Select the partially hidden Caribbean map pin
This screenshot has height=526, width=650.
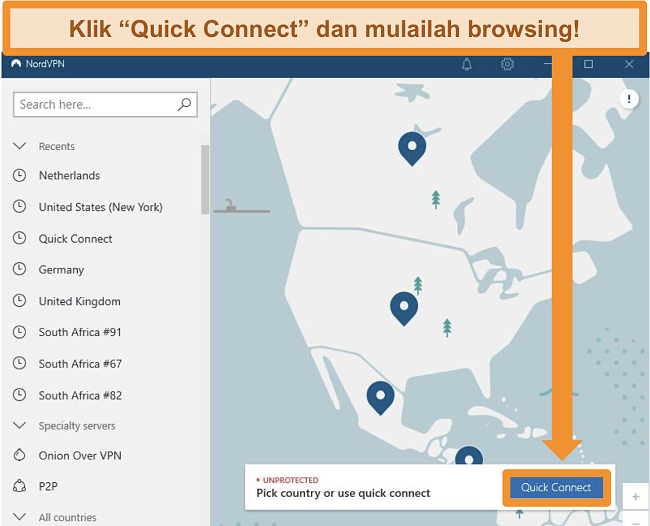tap(469, 455)
